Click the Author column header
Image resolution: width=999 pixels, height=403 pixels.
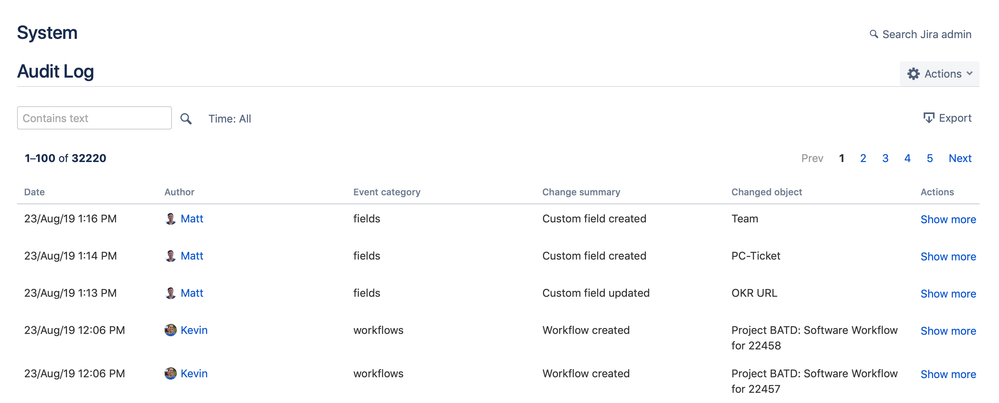point(180,192)
